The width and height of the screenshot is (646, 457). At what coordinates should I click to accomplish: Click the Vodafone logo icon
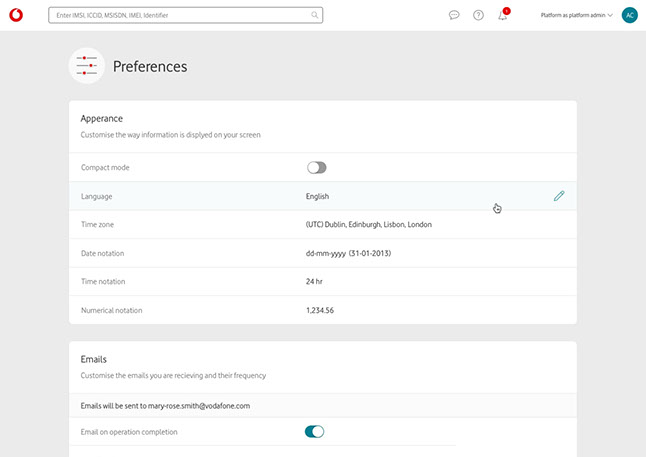15,15
